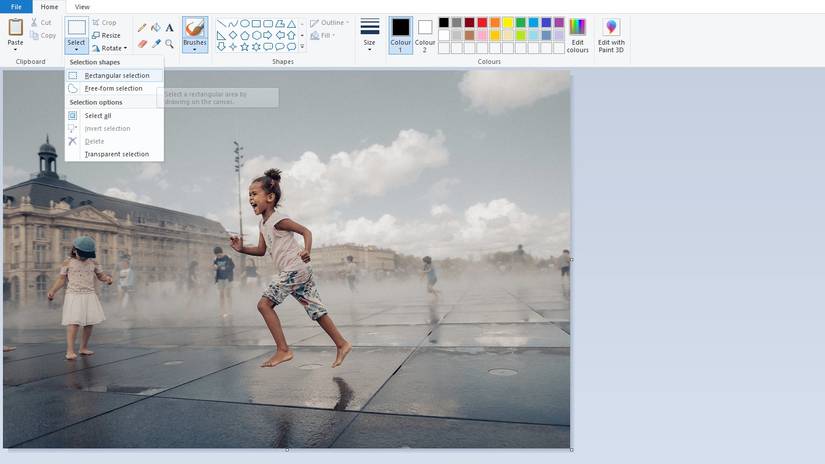Pick the Fill with colour bucket tool
825x464 pixels.
coord(155,28)
